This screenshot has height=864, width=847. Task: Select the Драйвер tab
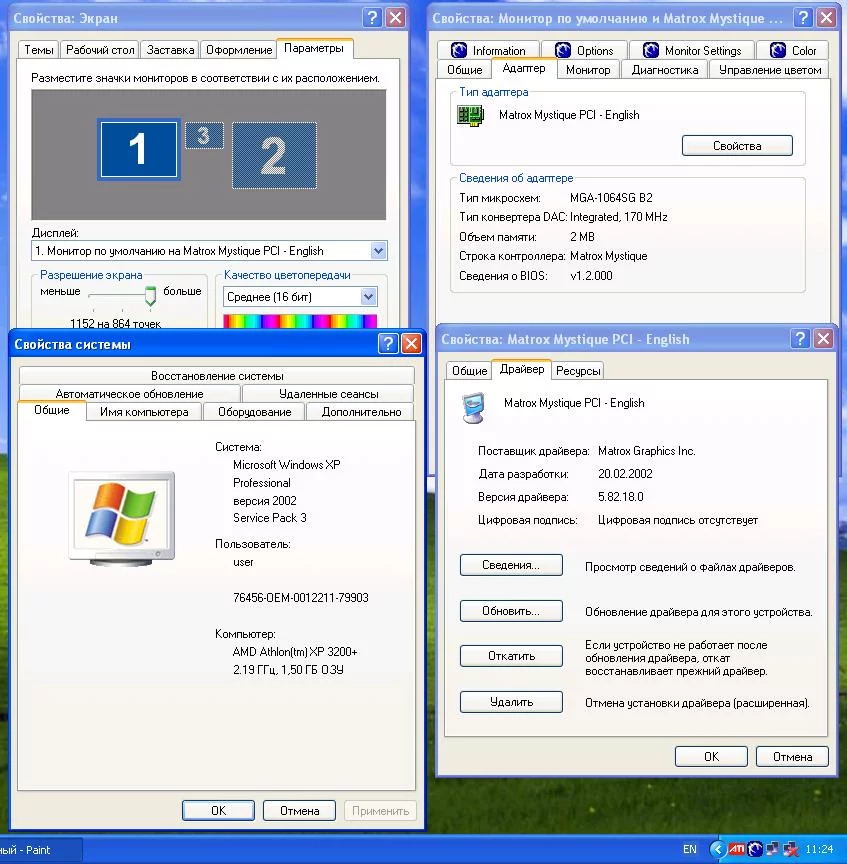pyautogui.click(x=522, y=369)
